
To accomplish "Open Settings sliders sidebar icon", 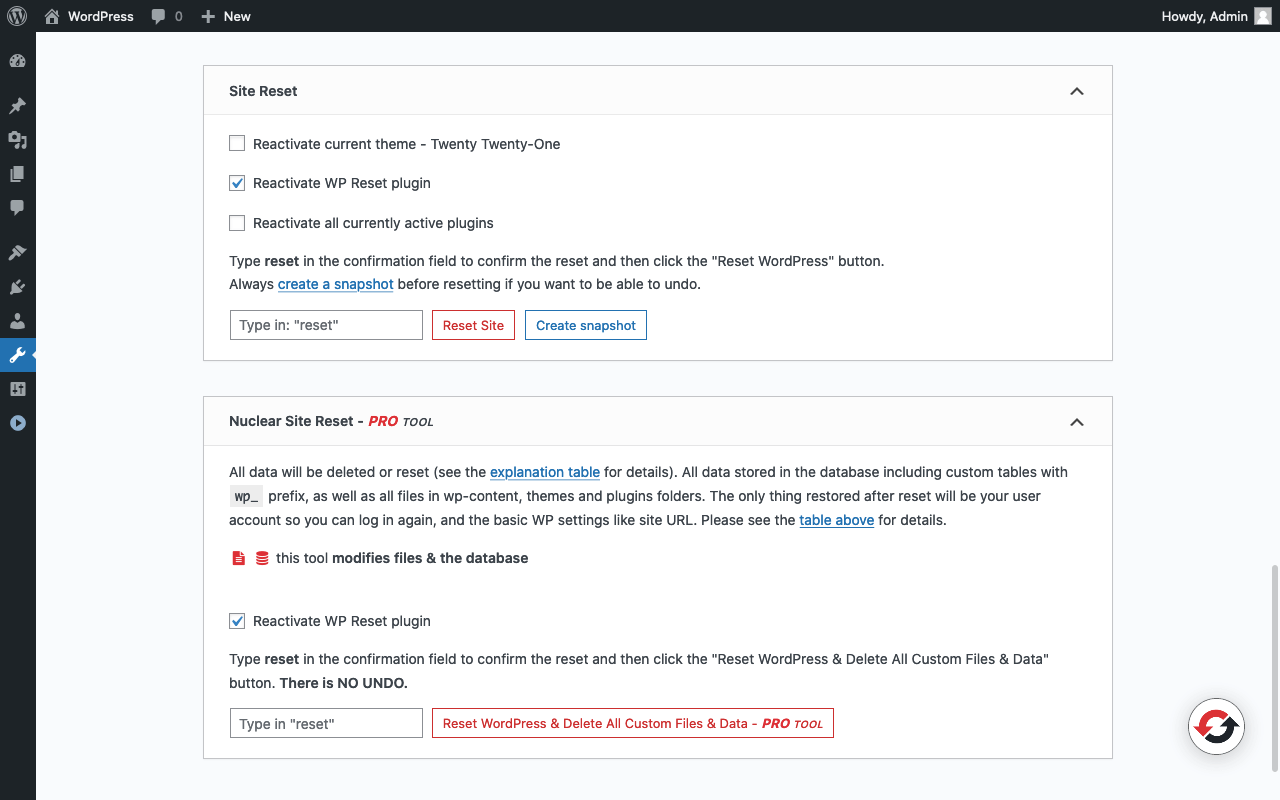I will point(17,389).
